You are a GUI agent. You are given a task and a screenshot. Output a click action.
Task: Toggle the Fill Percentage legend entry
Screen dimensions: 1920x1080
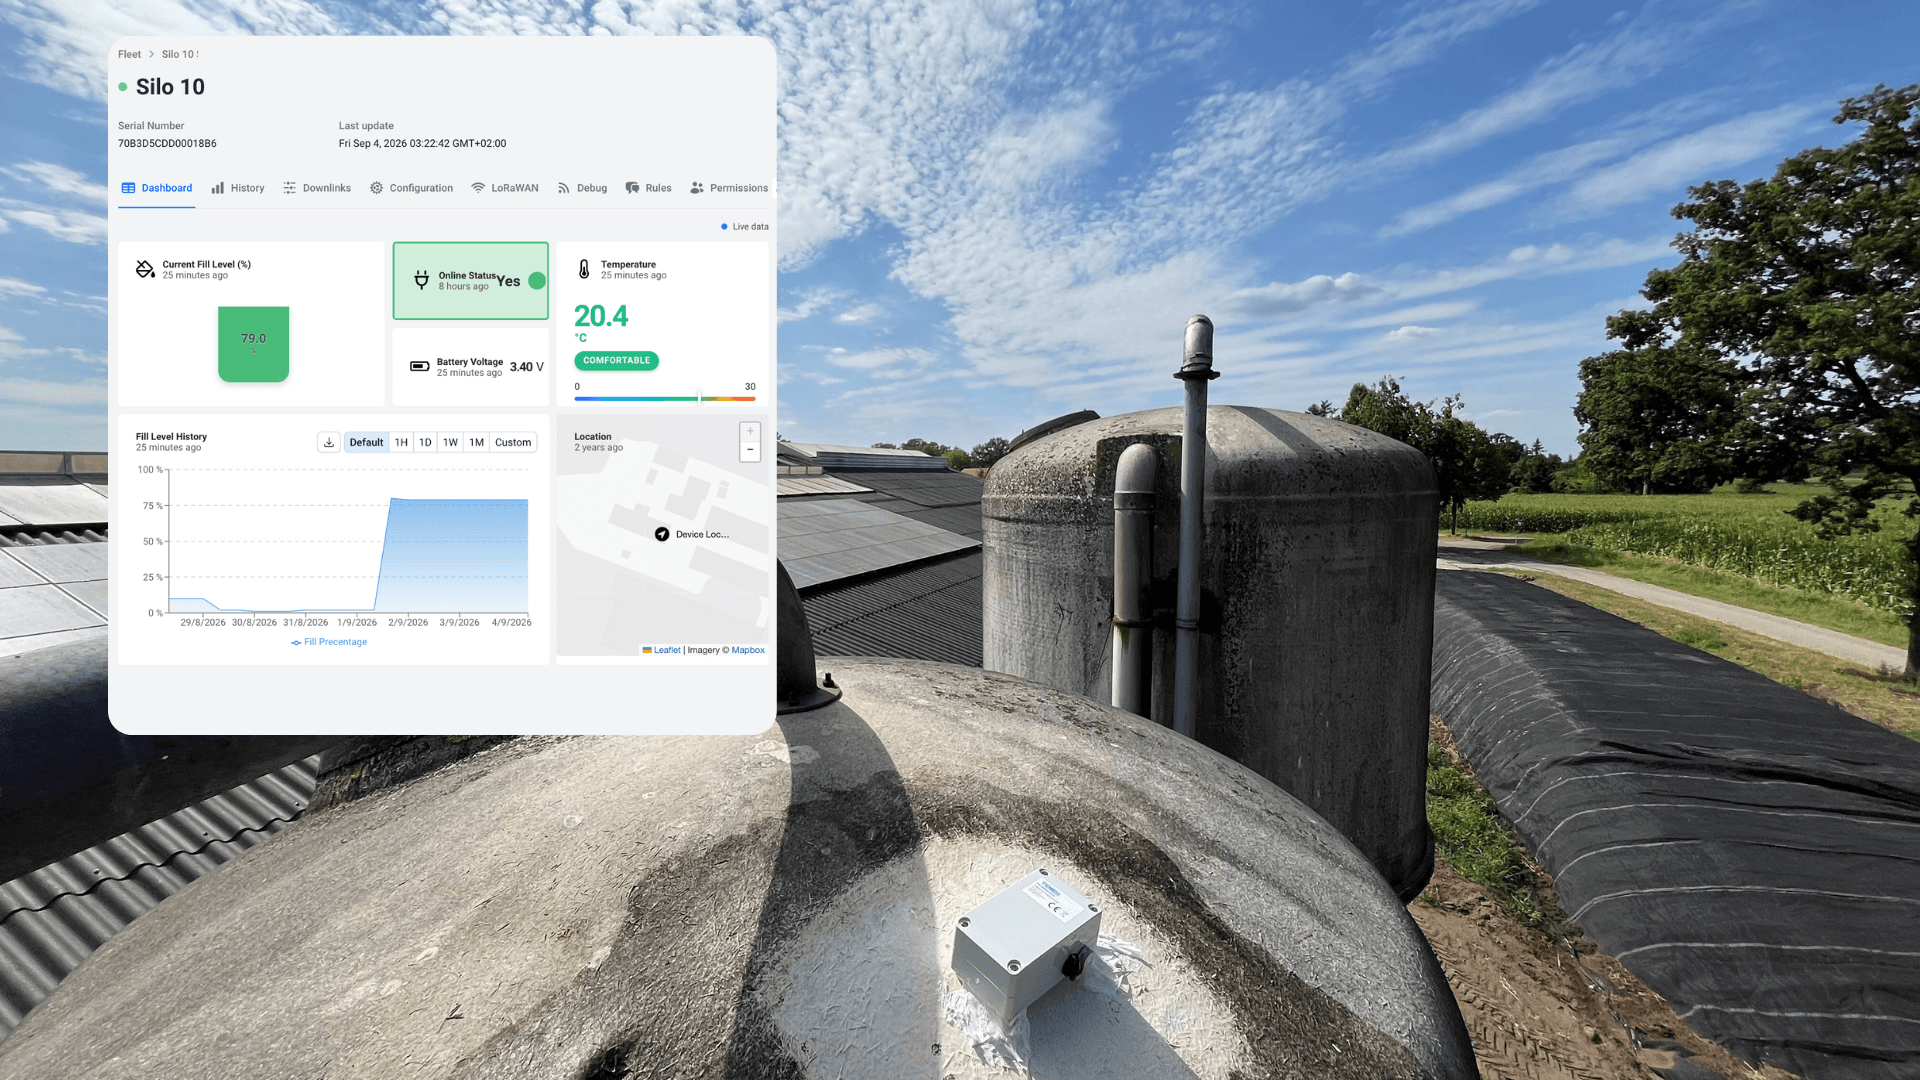click(x=329, y=642)
